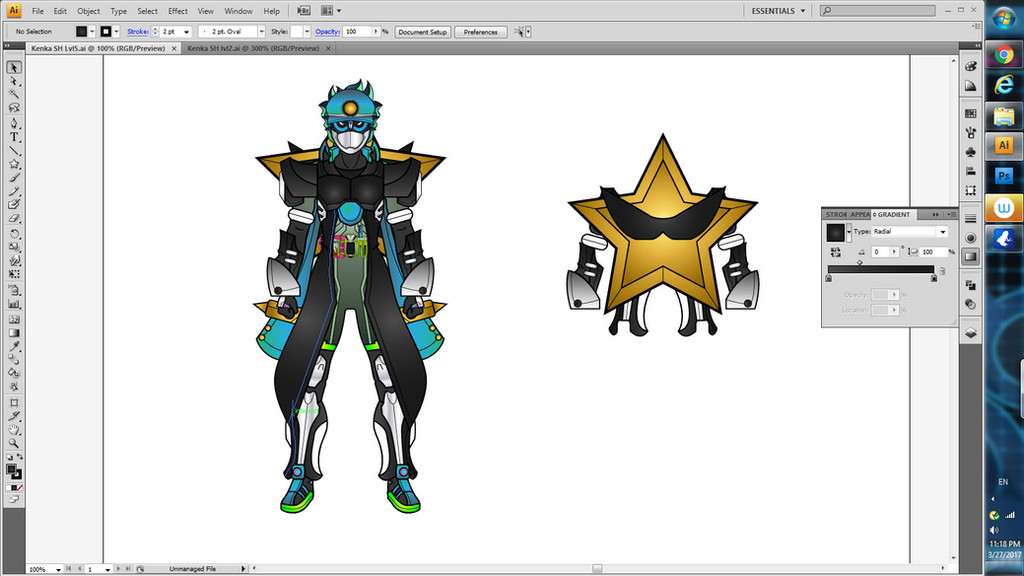
Task: Swap fill and stroke colors
Action: (20, 457)
